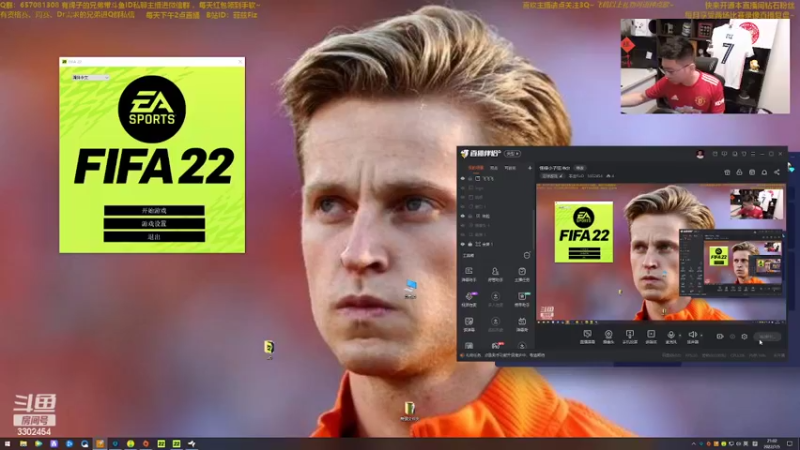Click 开始游戏 in the FIFA 22 launcher

(x=154, y=211)
